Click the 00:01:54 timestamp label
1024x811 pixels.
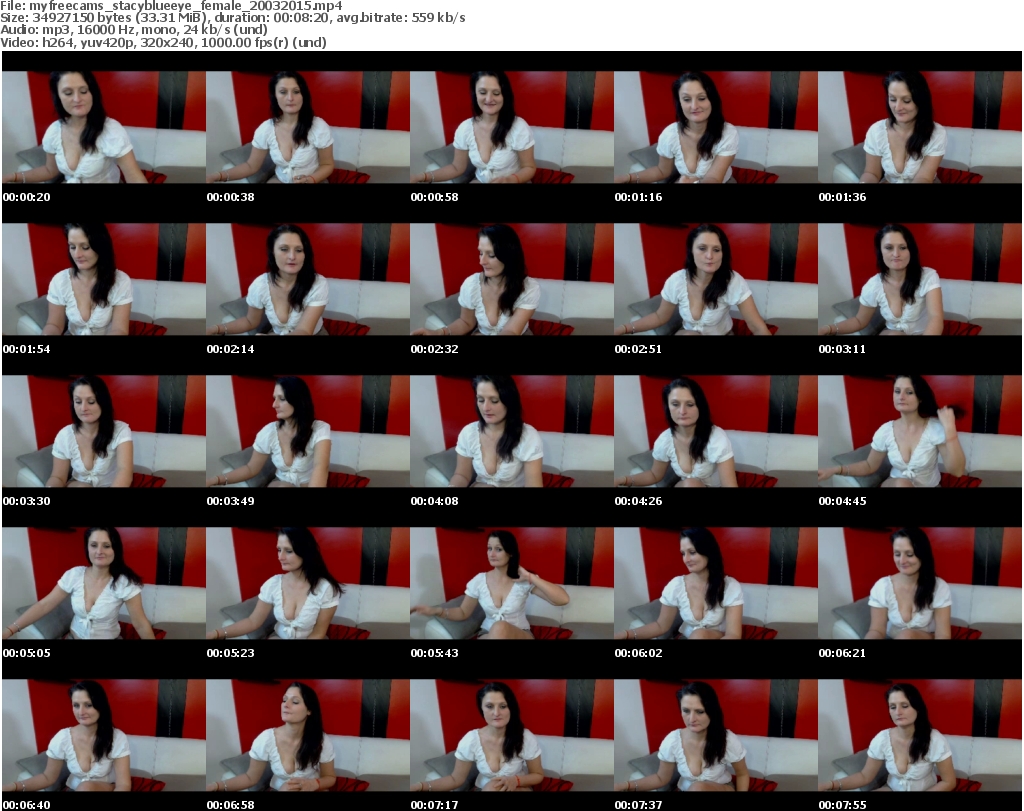tap(27, 349)
